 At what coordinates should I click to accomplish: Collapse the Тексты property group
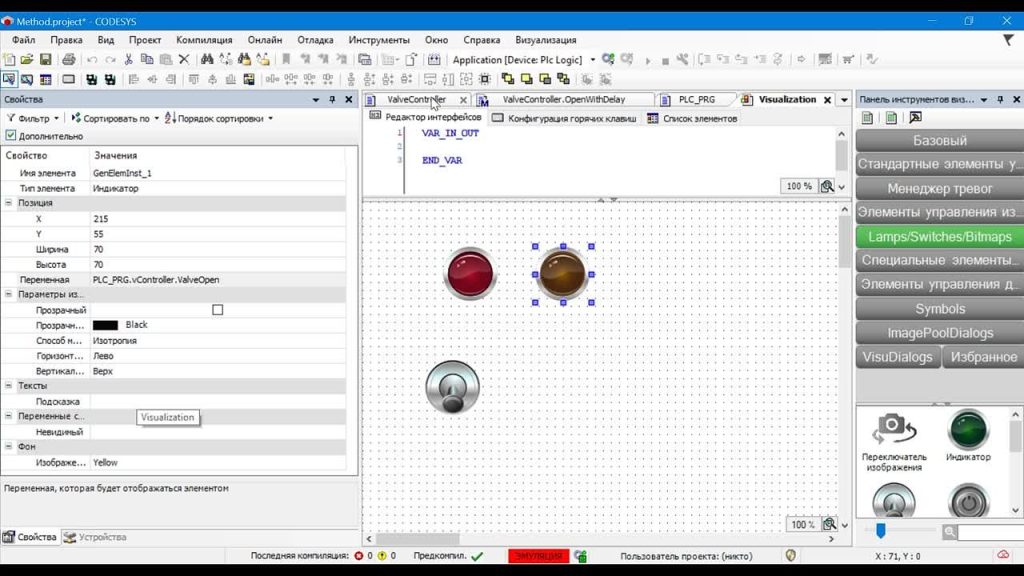8,386
